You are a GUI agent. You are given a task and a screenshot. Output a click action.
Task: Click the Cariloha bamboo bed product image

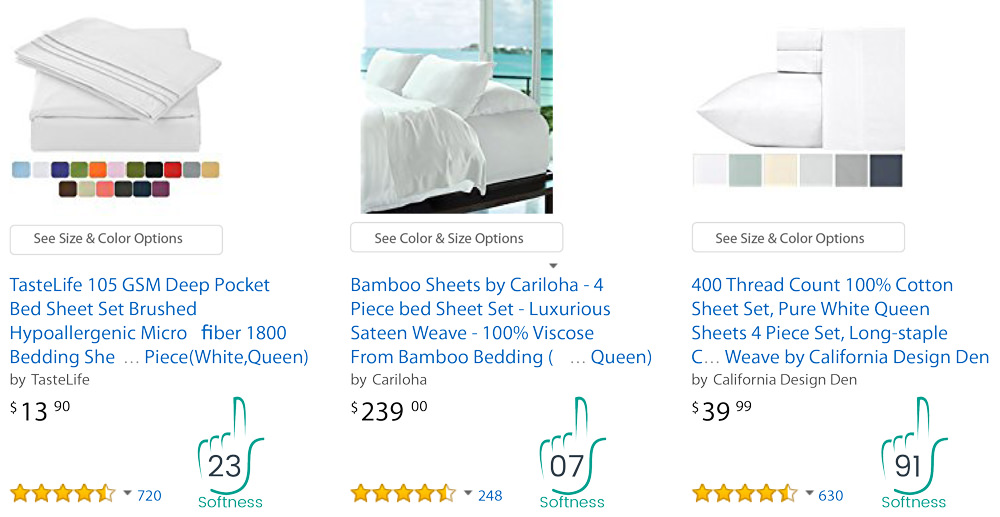(x=456, y=106)
